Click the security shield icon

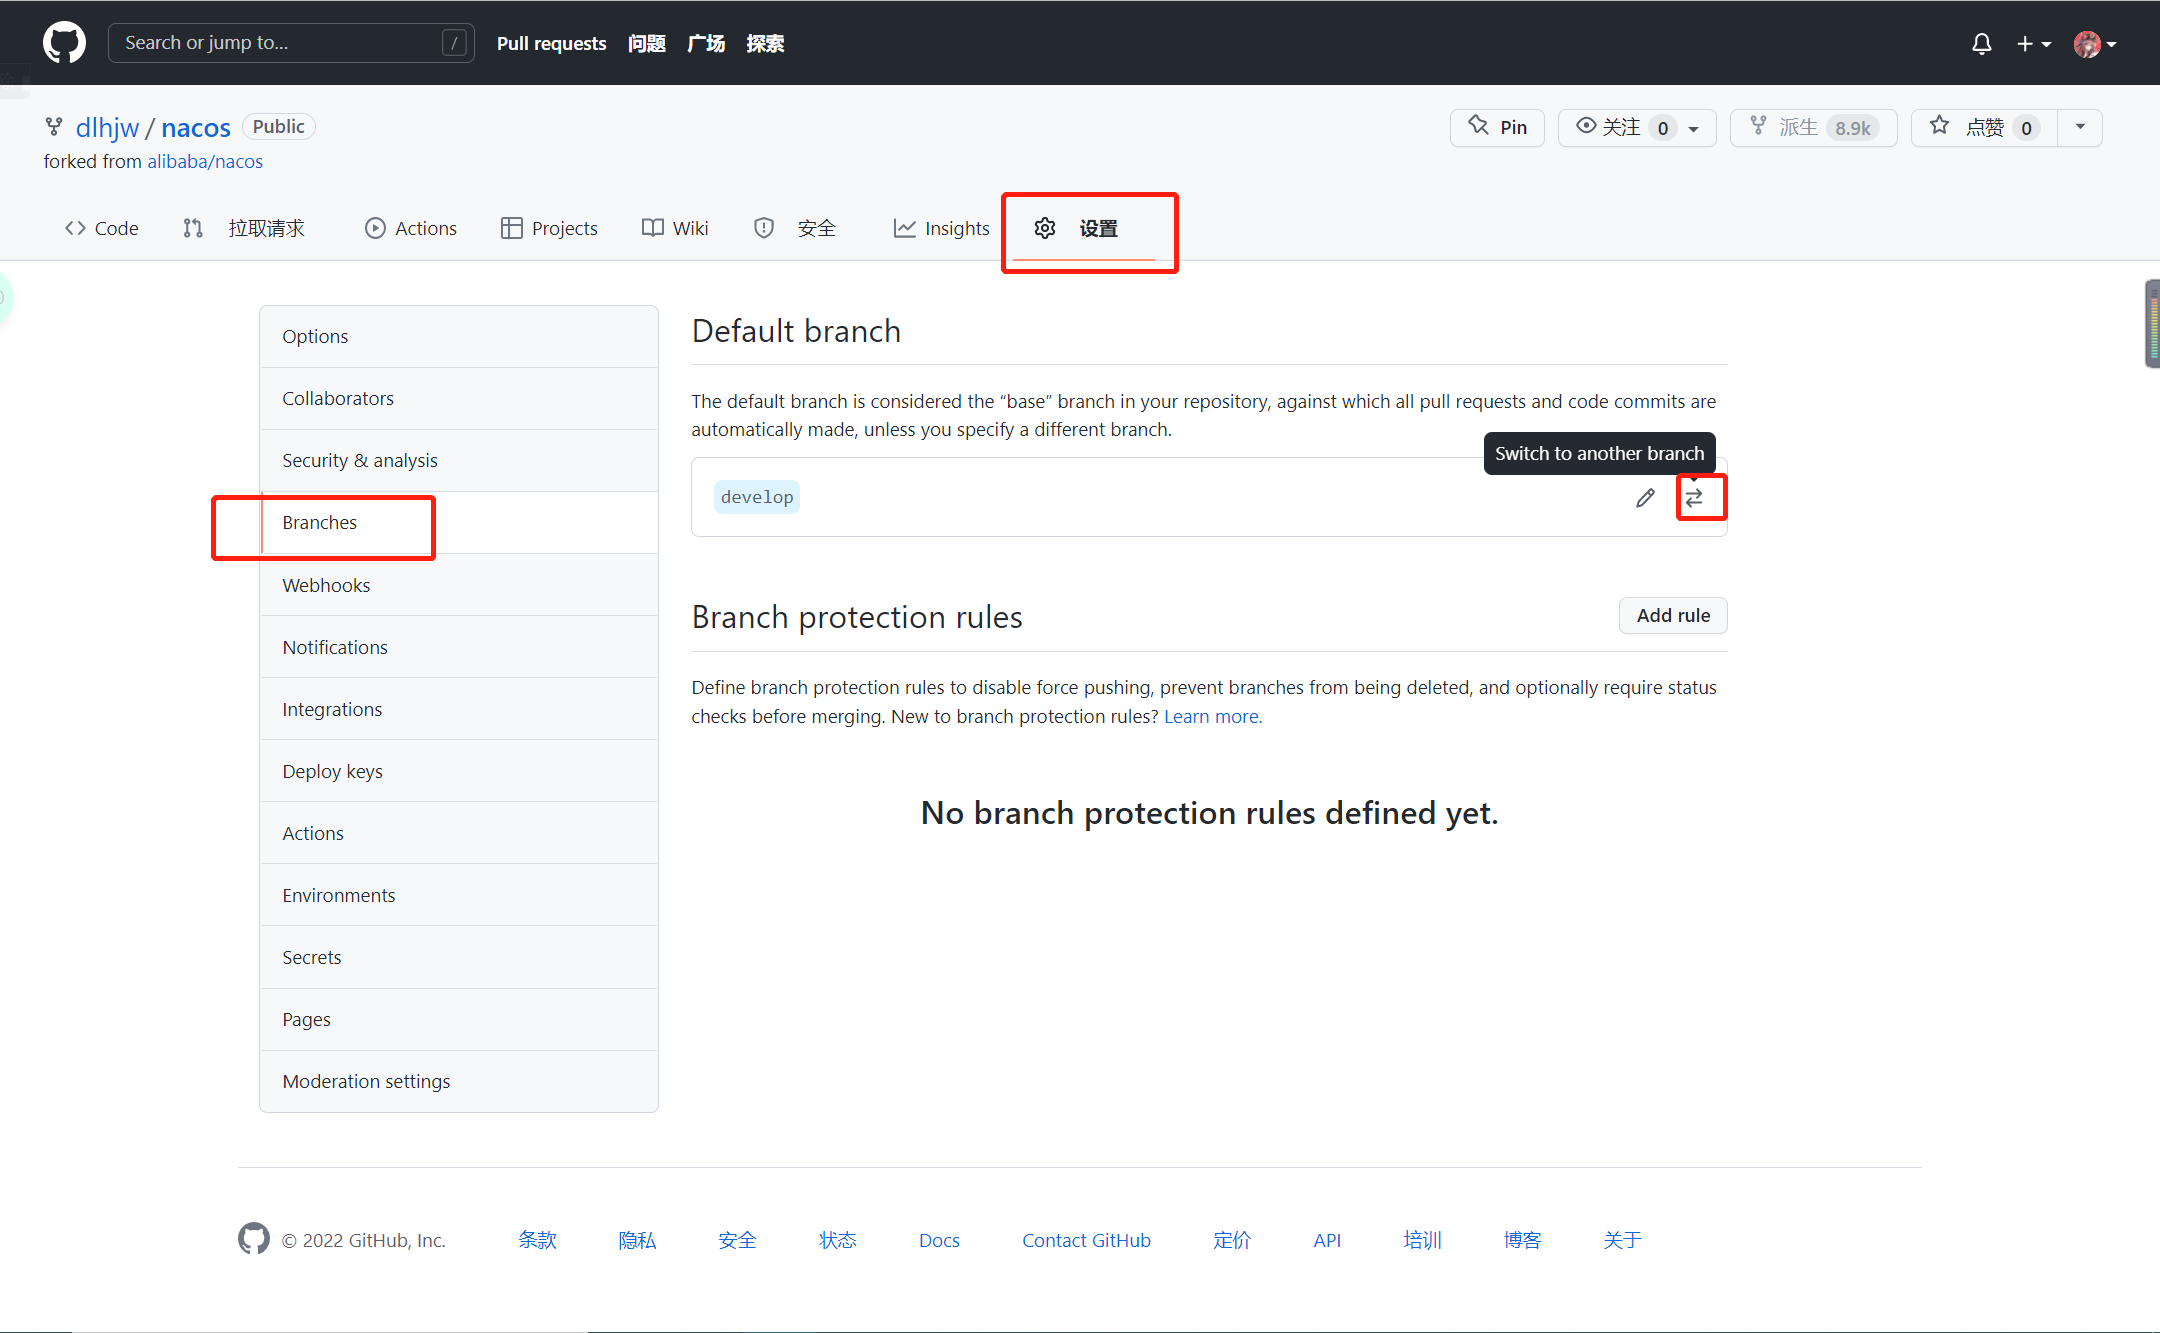tap(764, 228)
